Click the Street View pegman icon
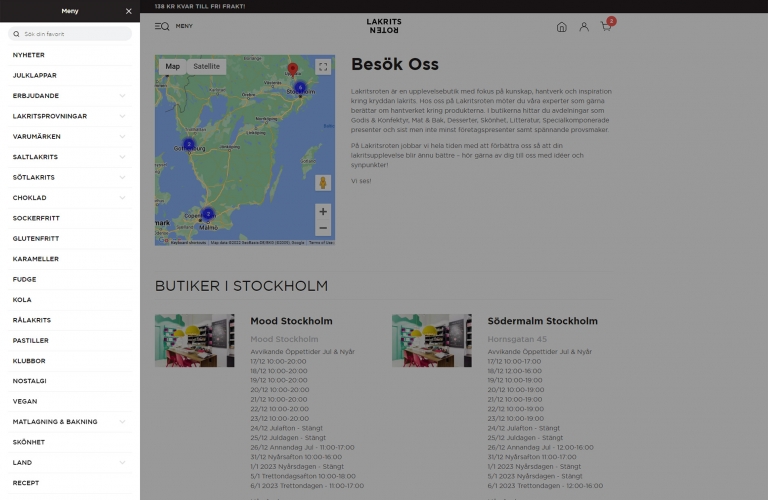Screen dimensions: 768x500 pyautogui.click(x=323, y=183)
